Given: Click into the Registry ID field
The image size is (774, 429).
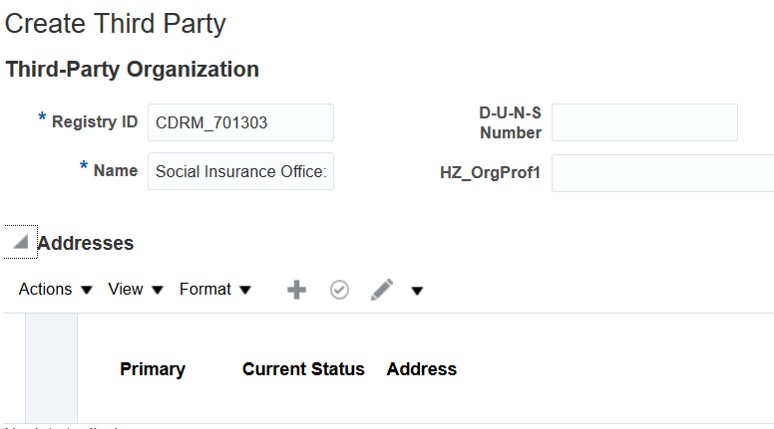Looking at the screenshot, I should tap(240, 123).
